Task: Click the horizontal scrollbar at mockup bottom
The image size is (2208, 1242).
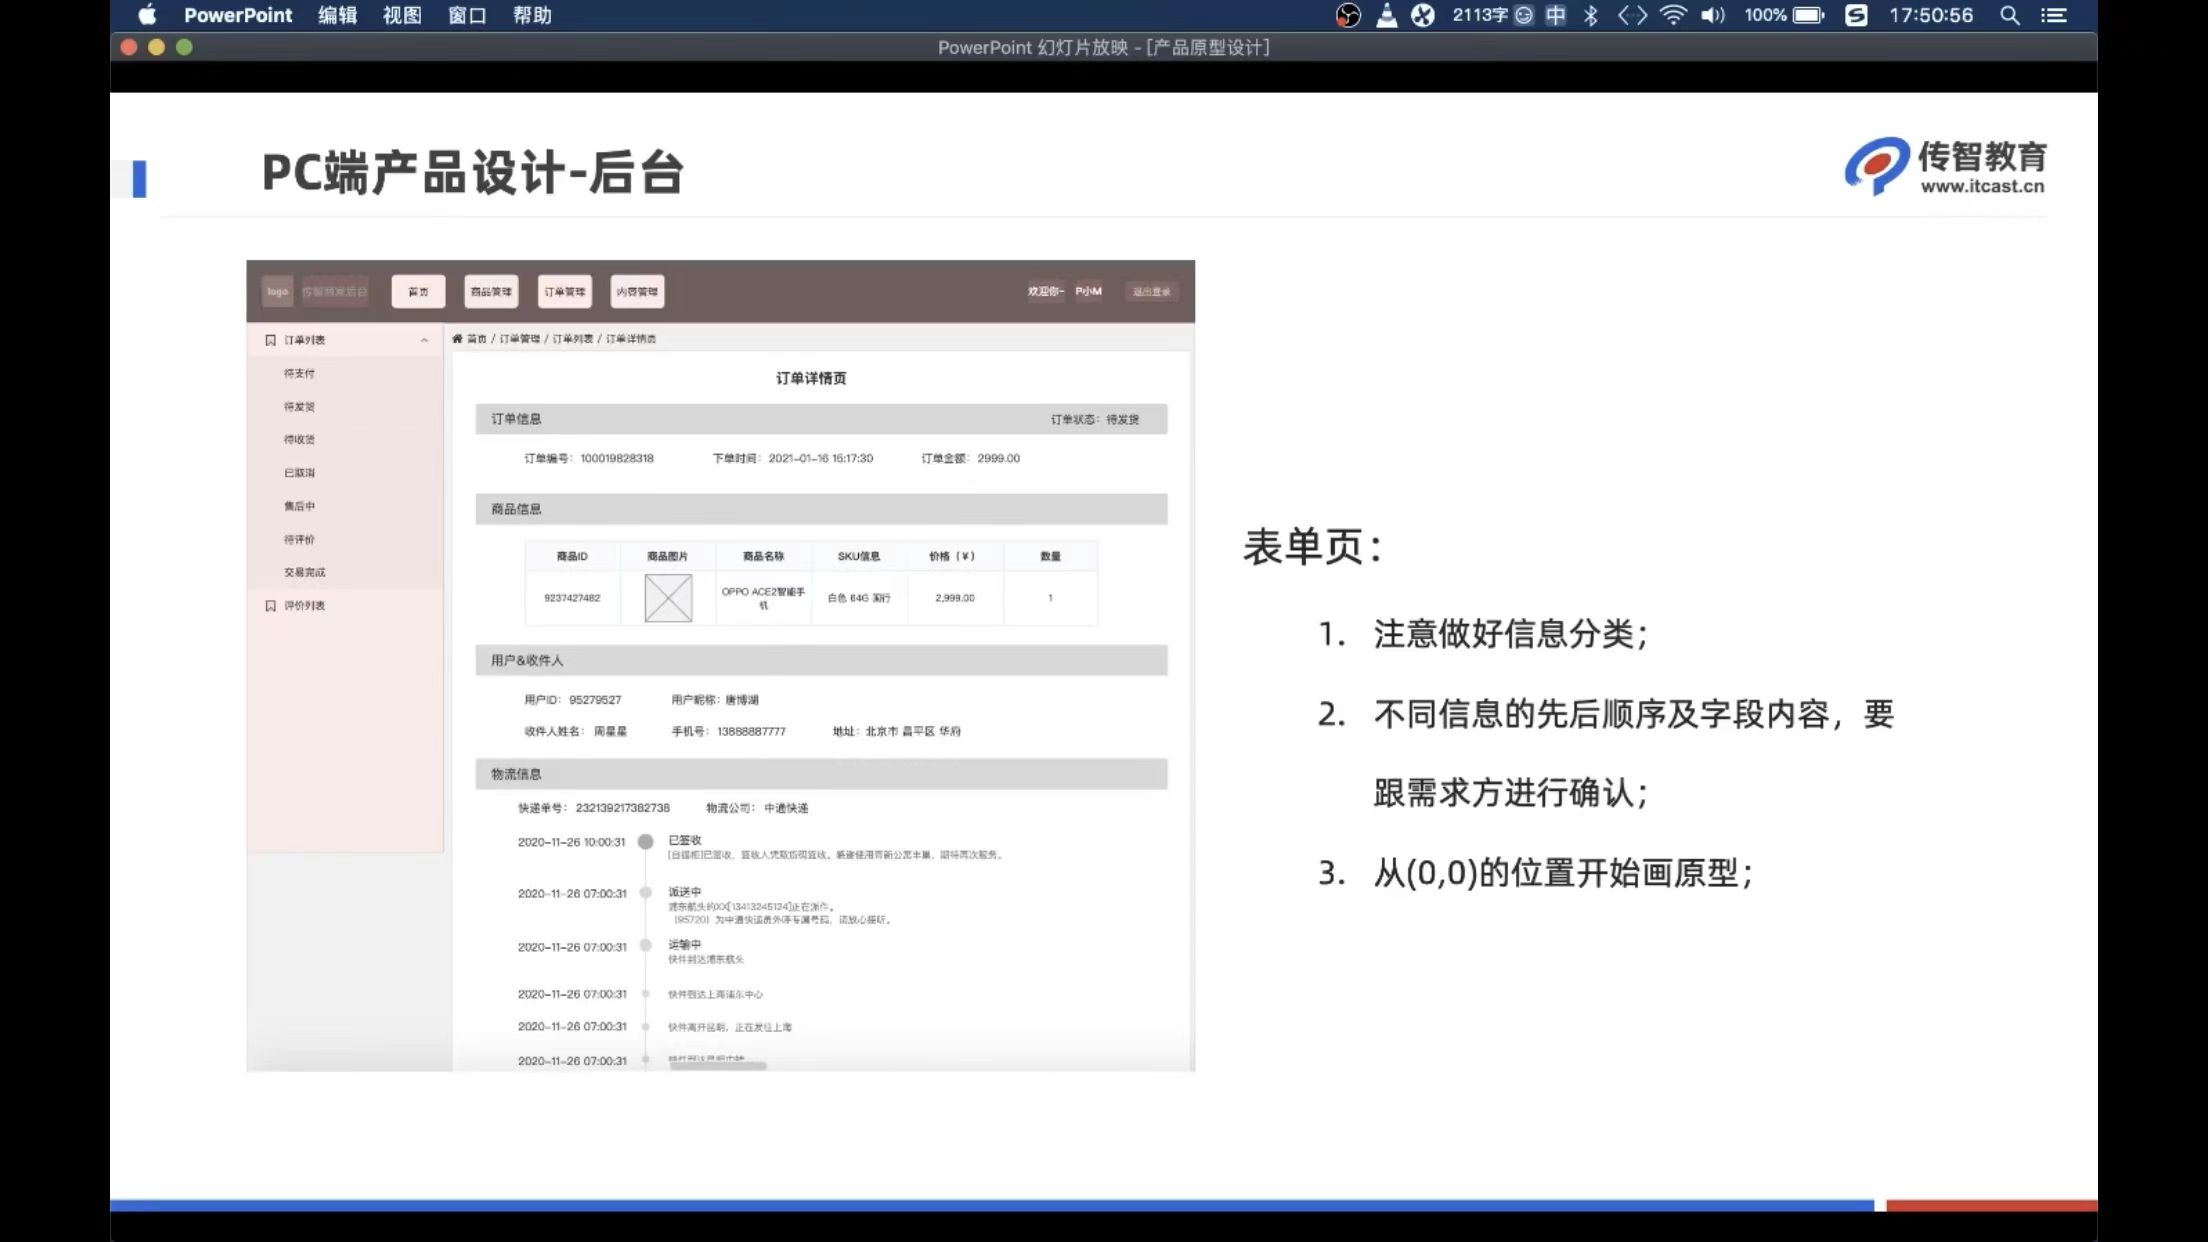Action: pos(717,1066)
